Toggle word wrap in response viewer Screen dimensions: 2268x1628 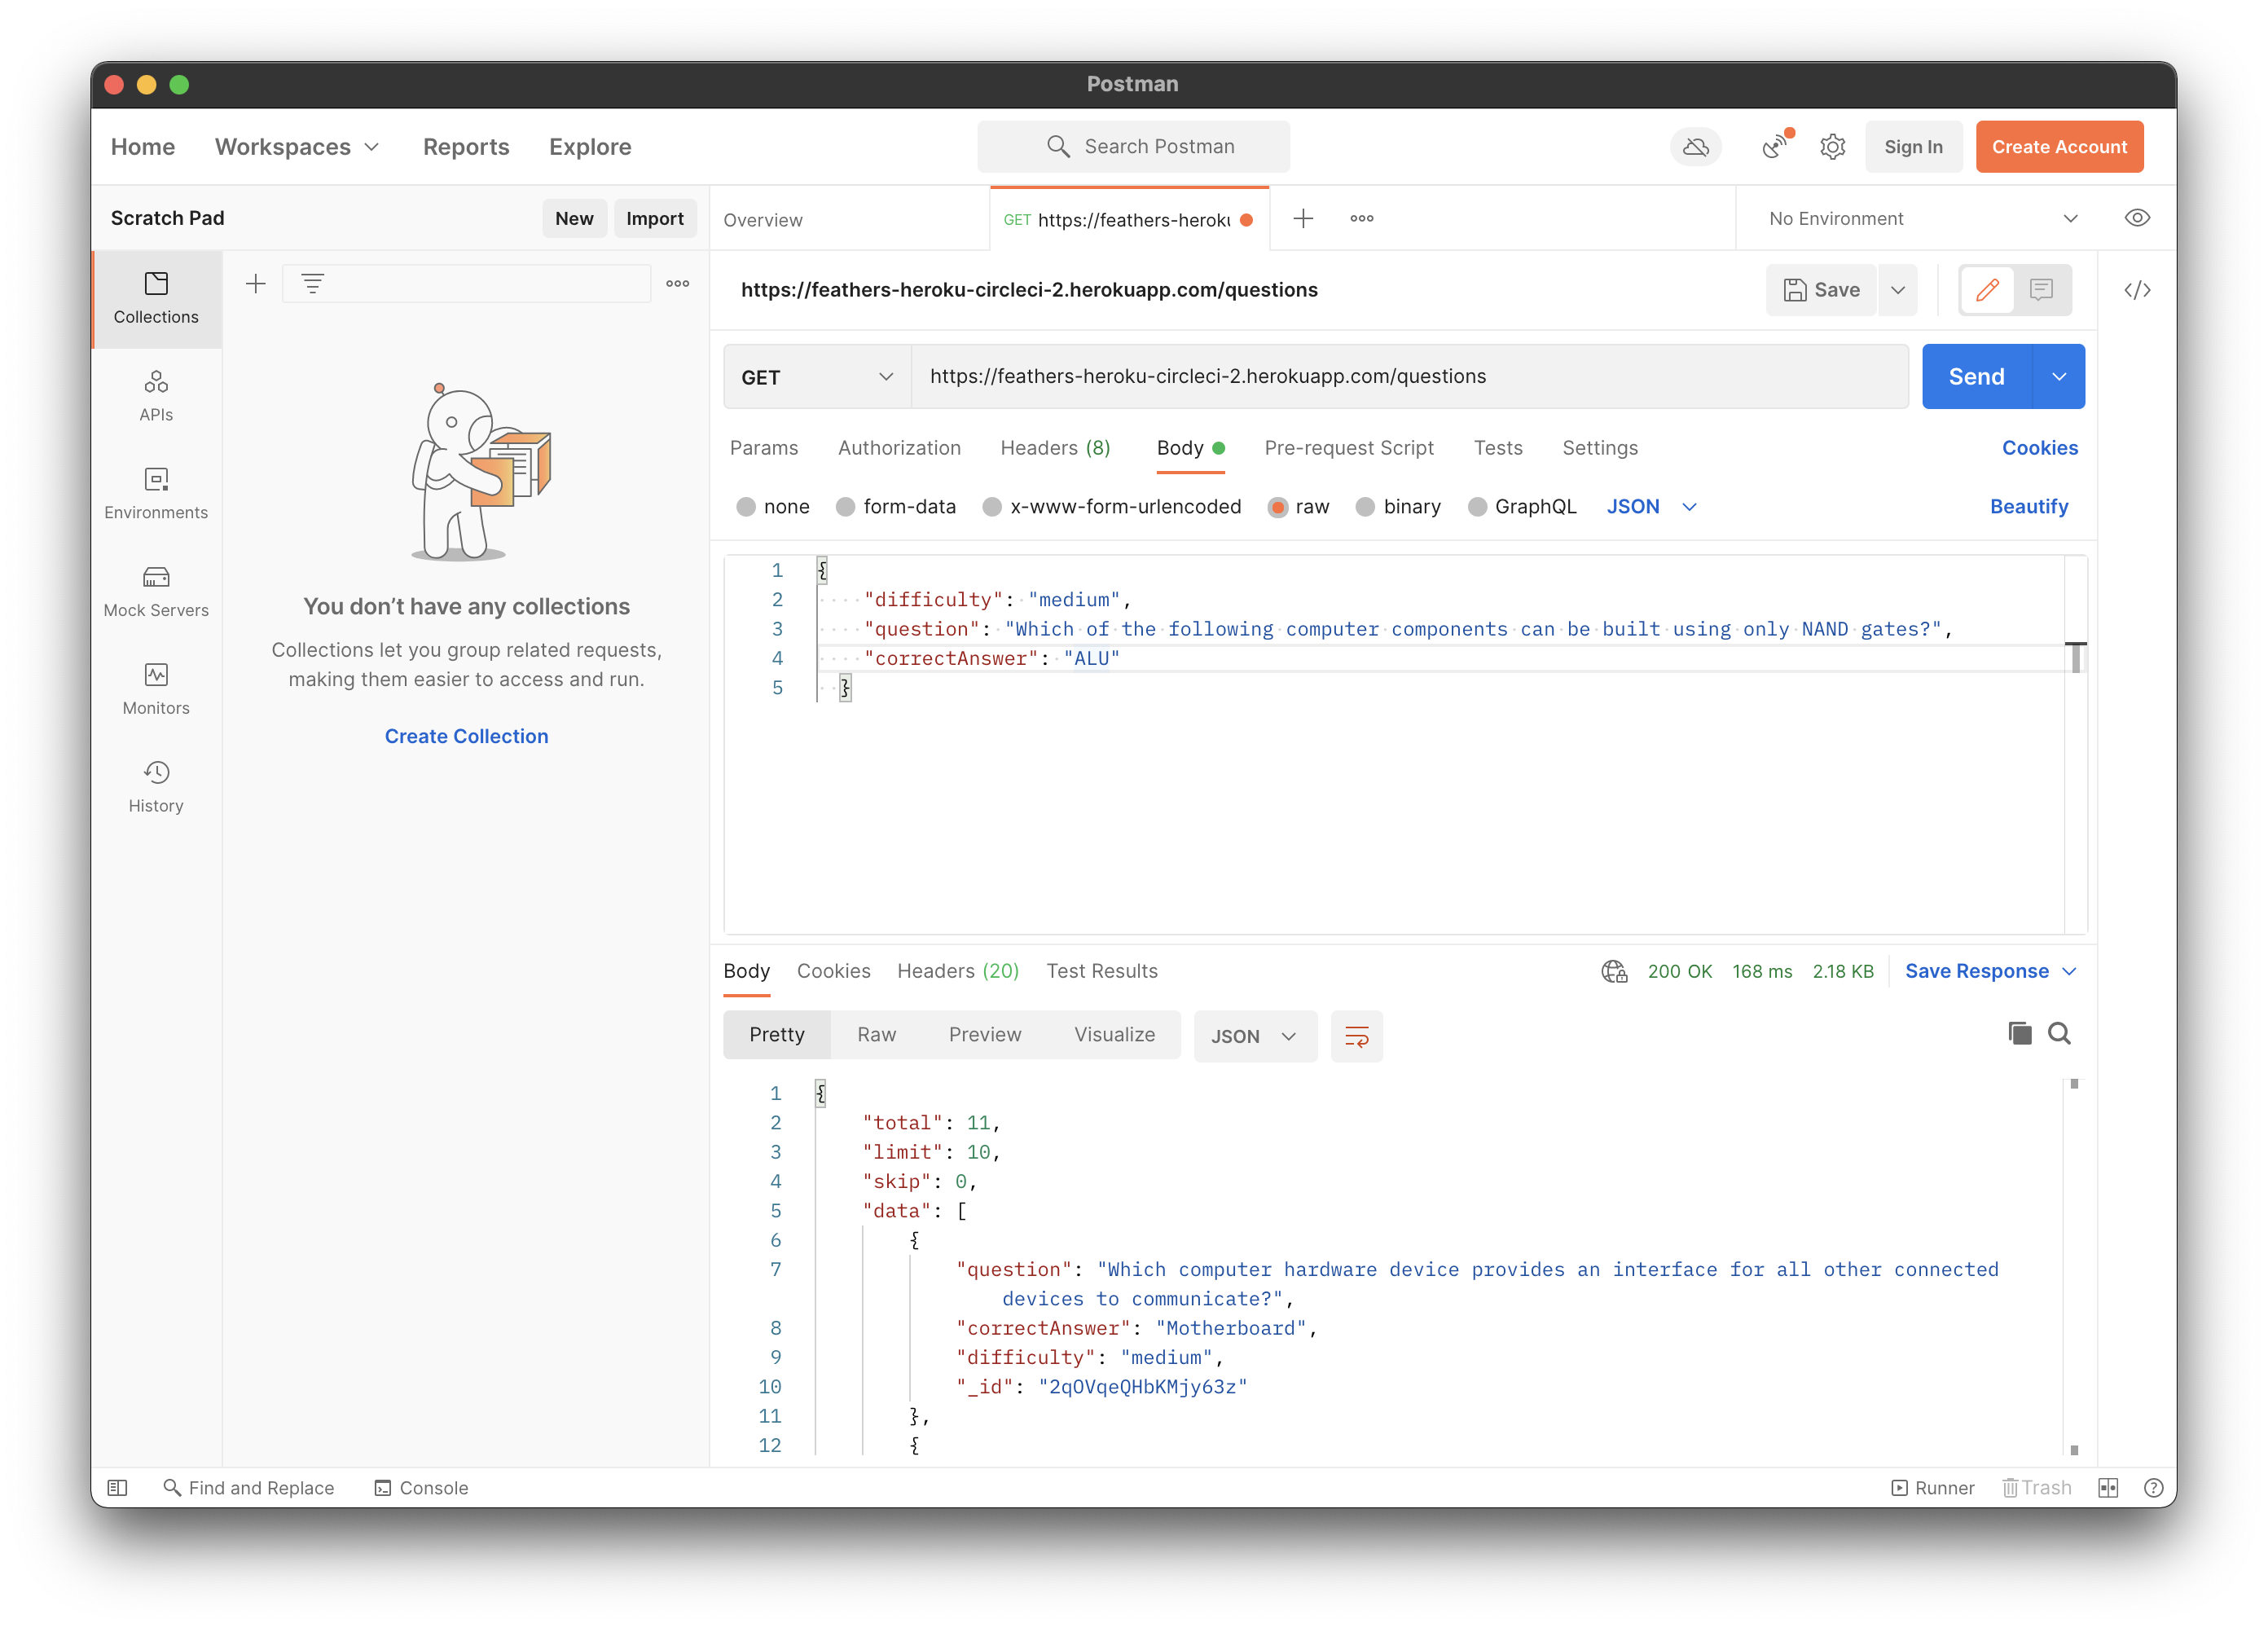pos(1356,1036)
